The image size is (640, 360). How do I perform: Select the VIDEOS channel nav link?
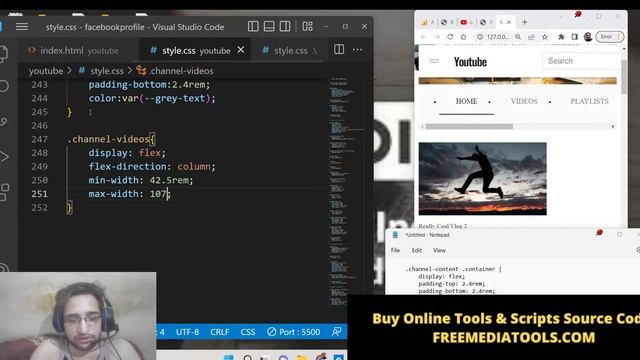pos(524,101)
